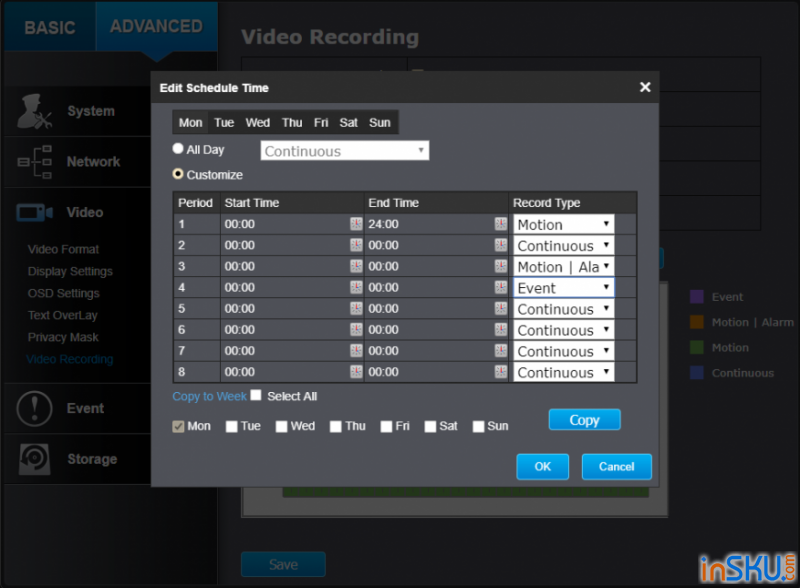Open the All Day record type dropdown

click(344, 151)
